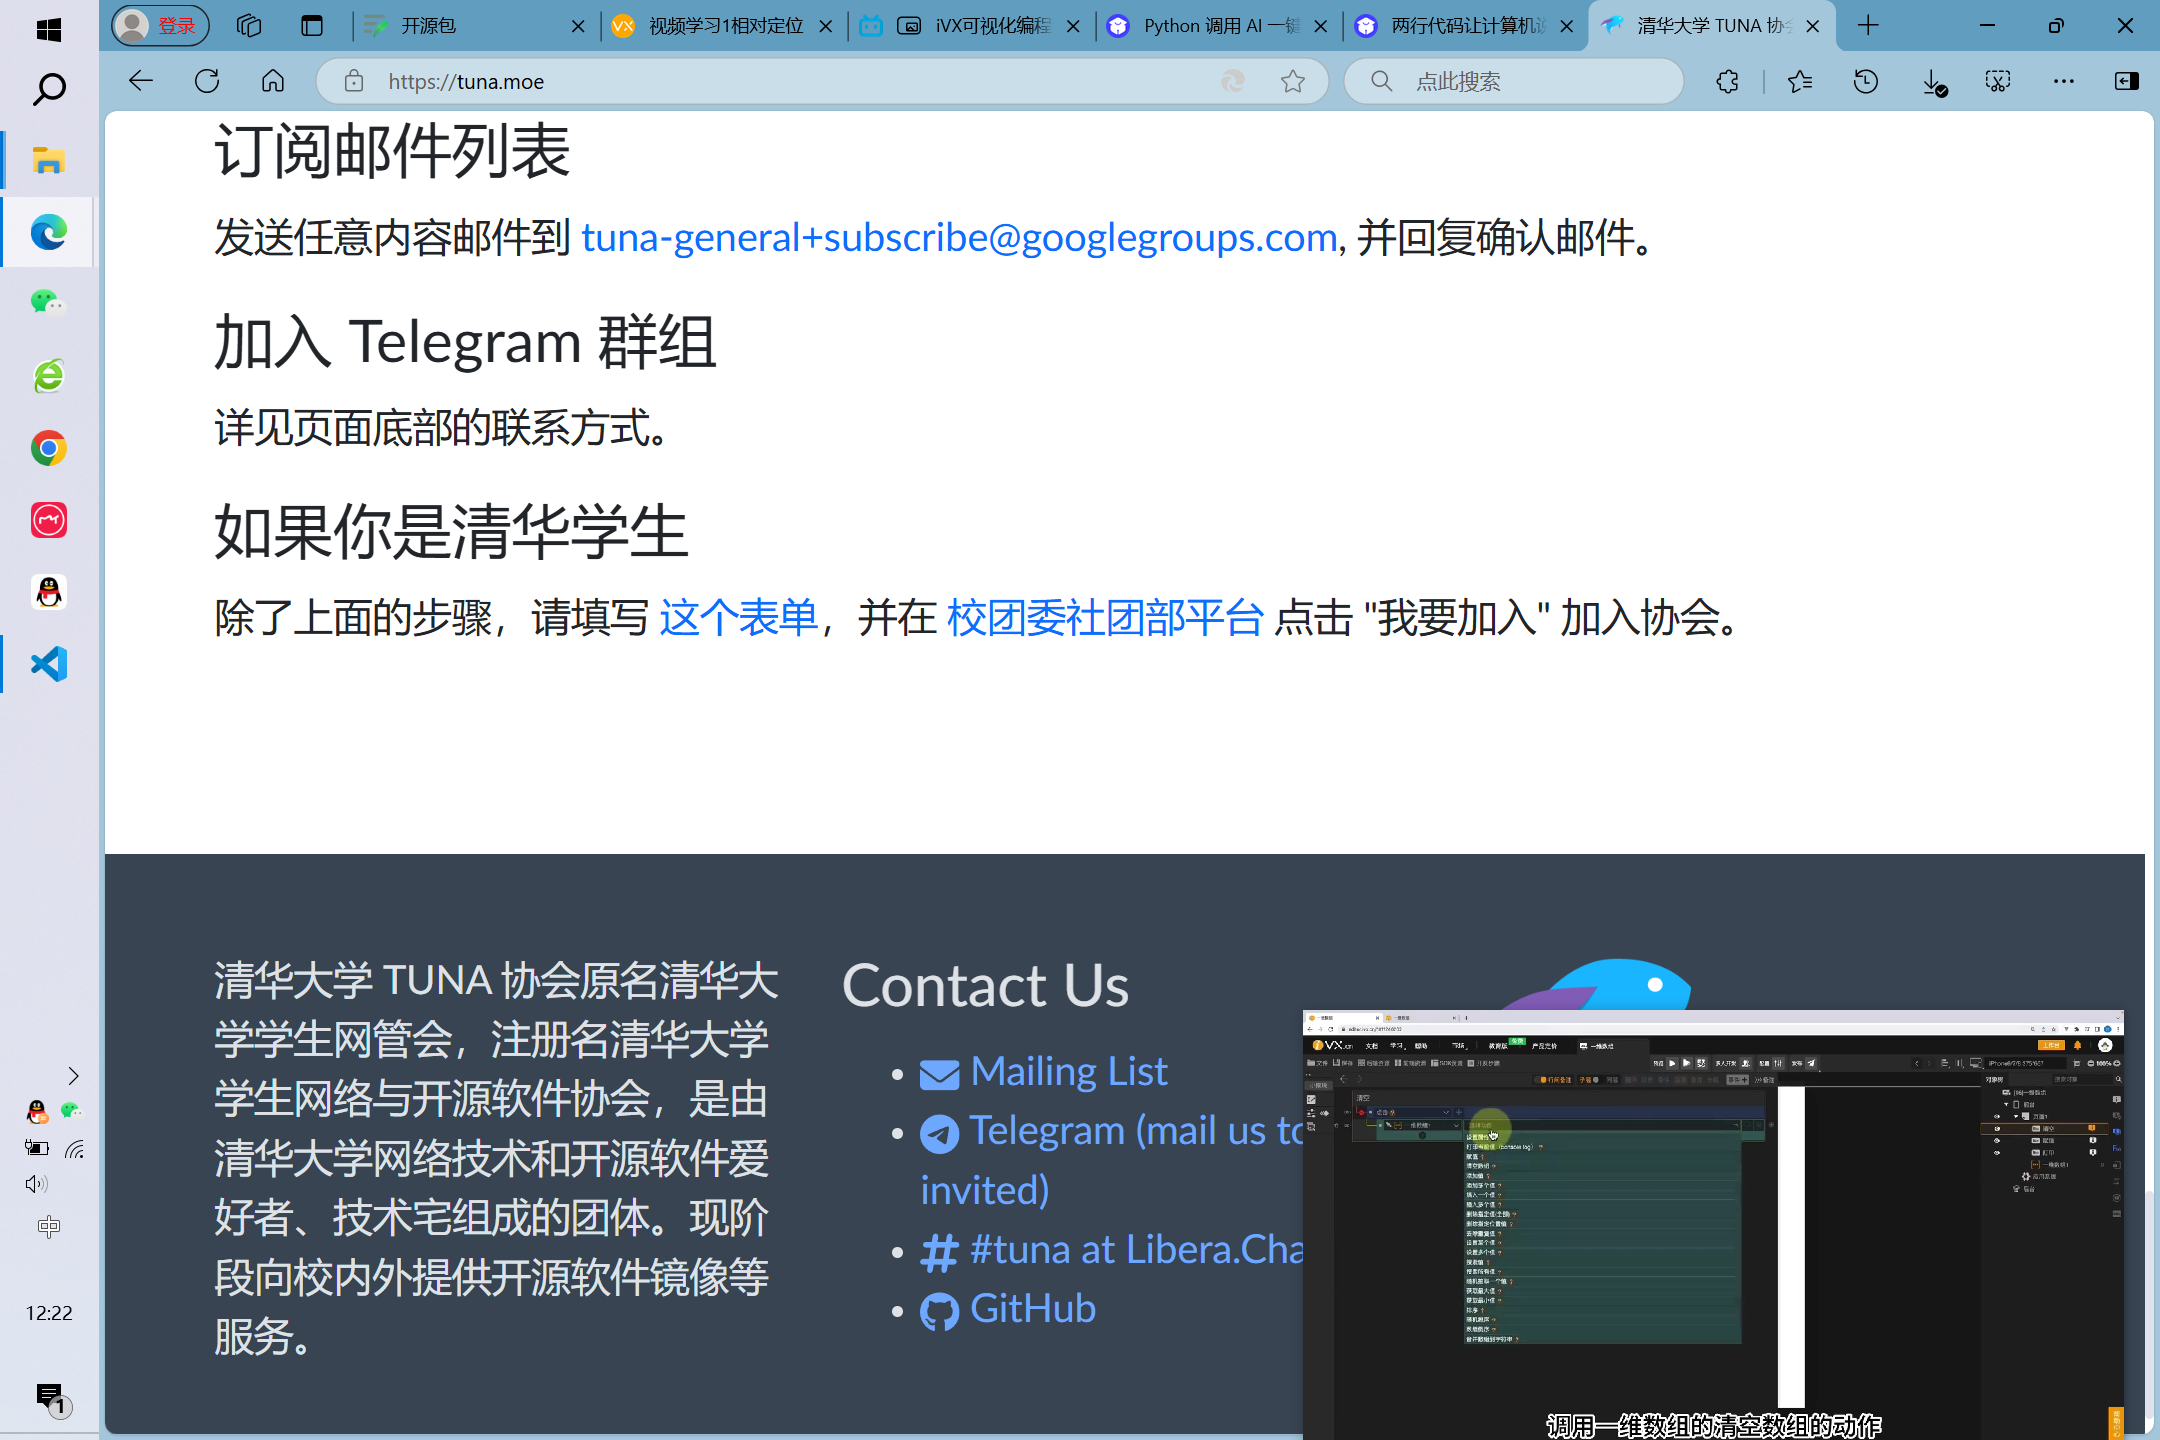Open the #tuna at Libera.Chat link
2160x1440 pixels.
point(1112,1250)
